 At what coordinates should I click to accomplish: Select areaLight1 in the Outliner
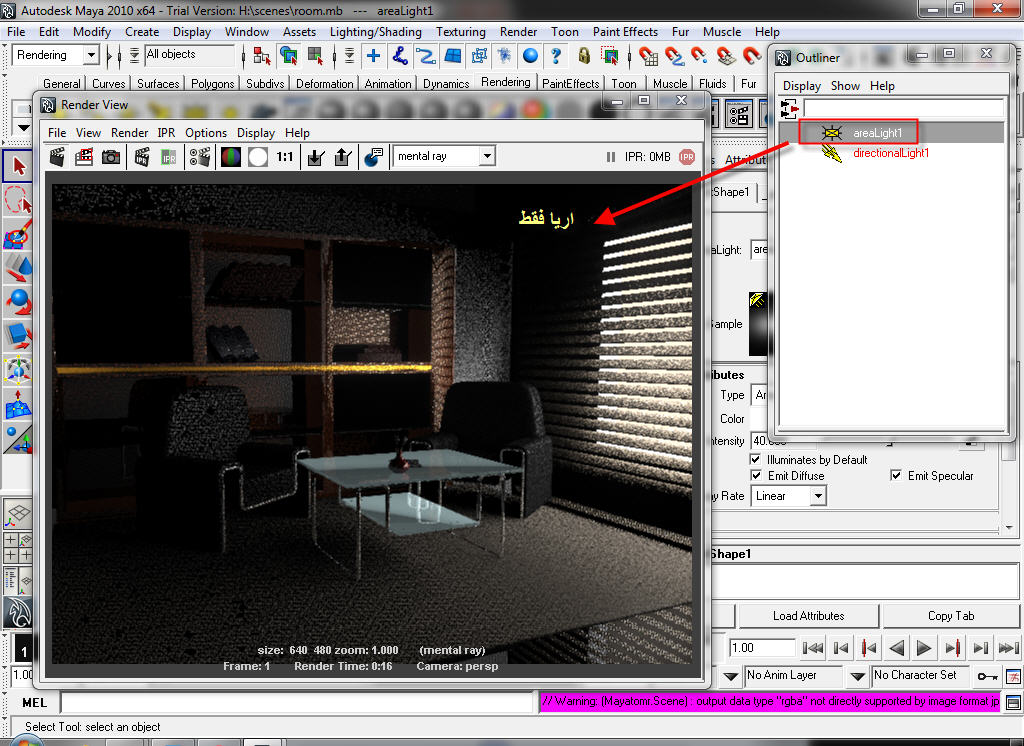click(x=877, y=133)
